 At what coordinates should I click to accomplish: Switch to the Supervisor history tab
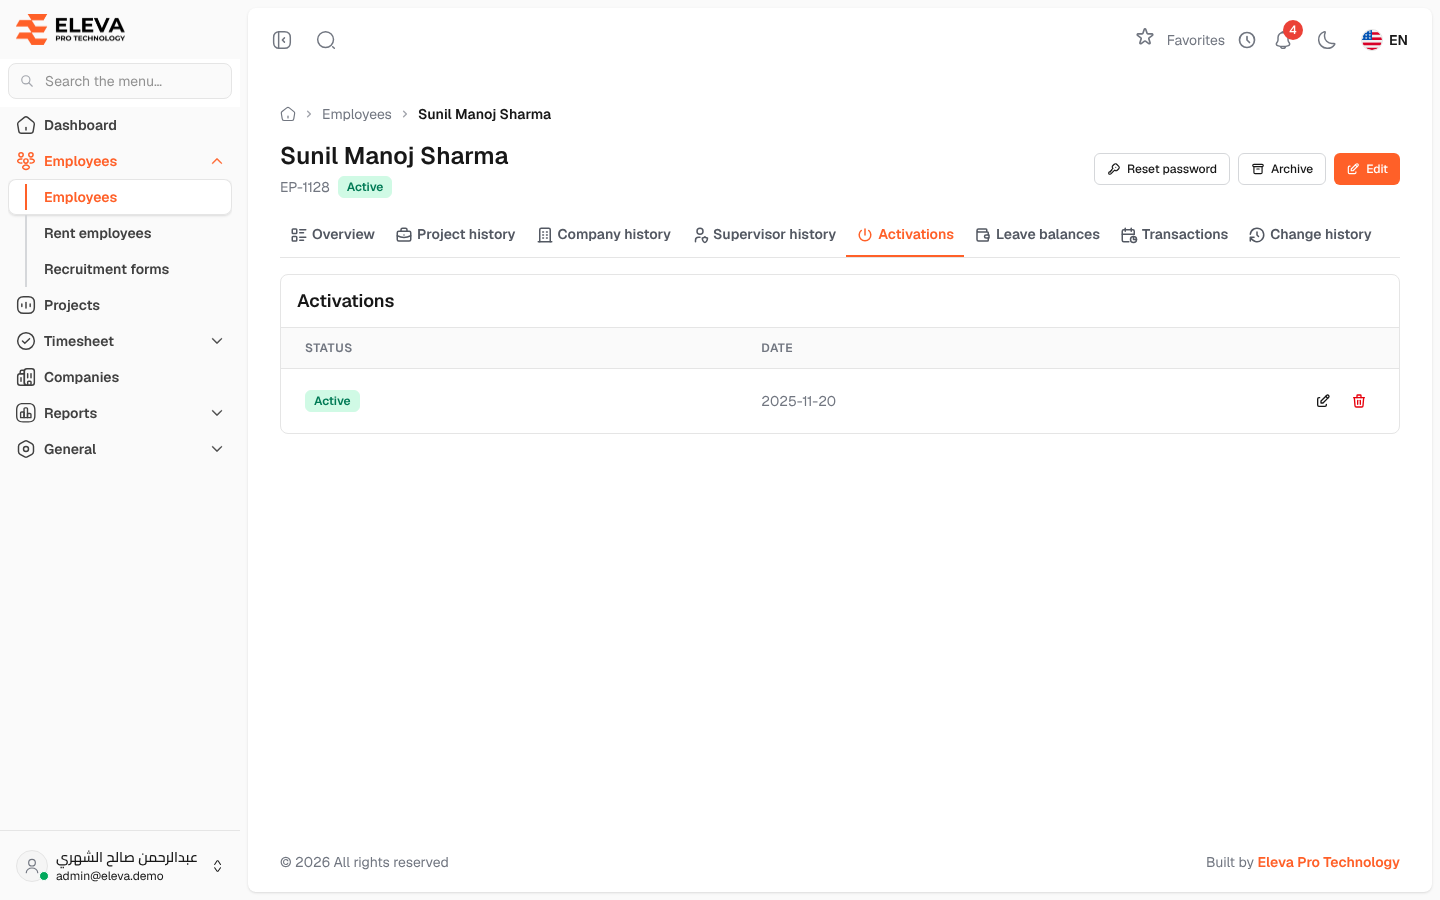point(764,235)
